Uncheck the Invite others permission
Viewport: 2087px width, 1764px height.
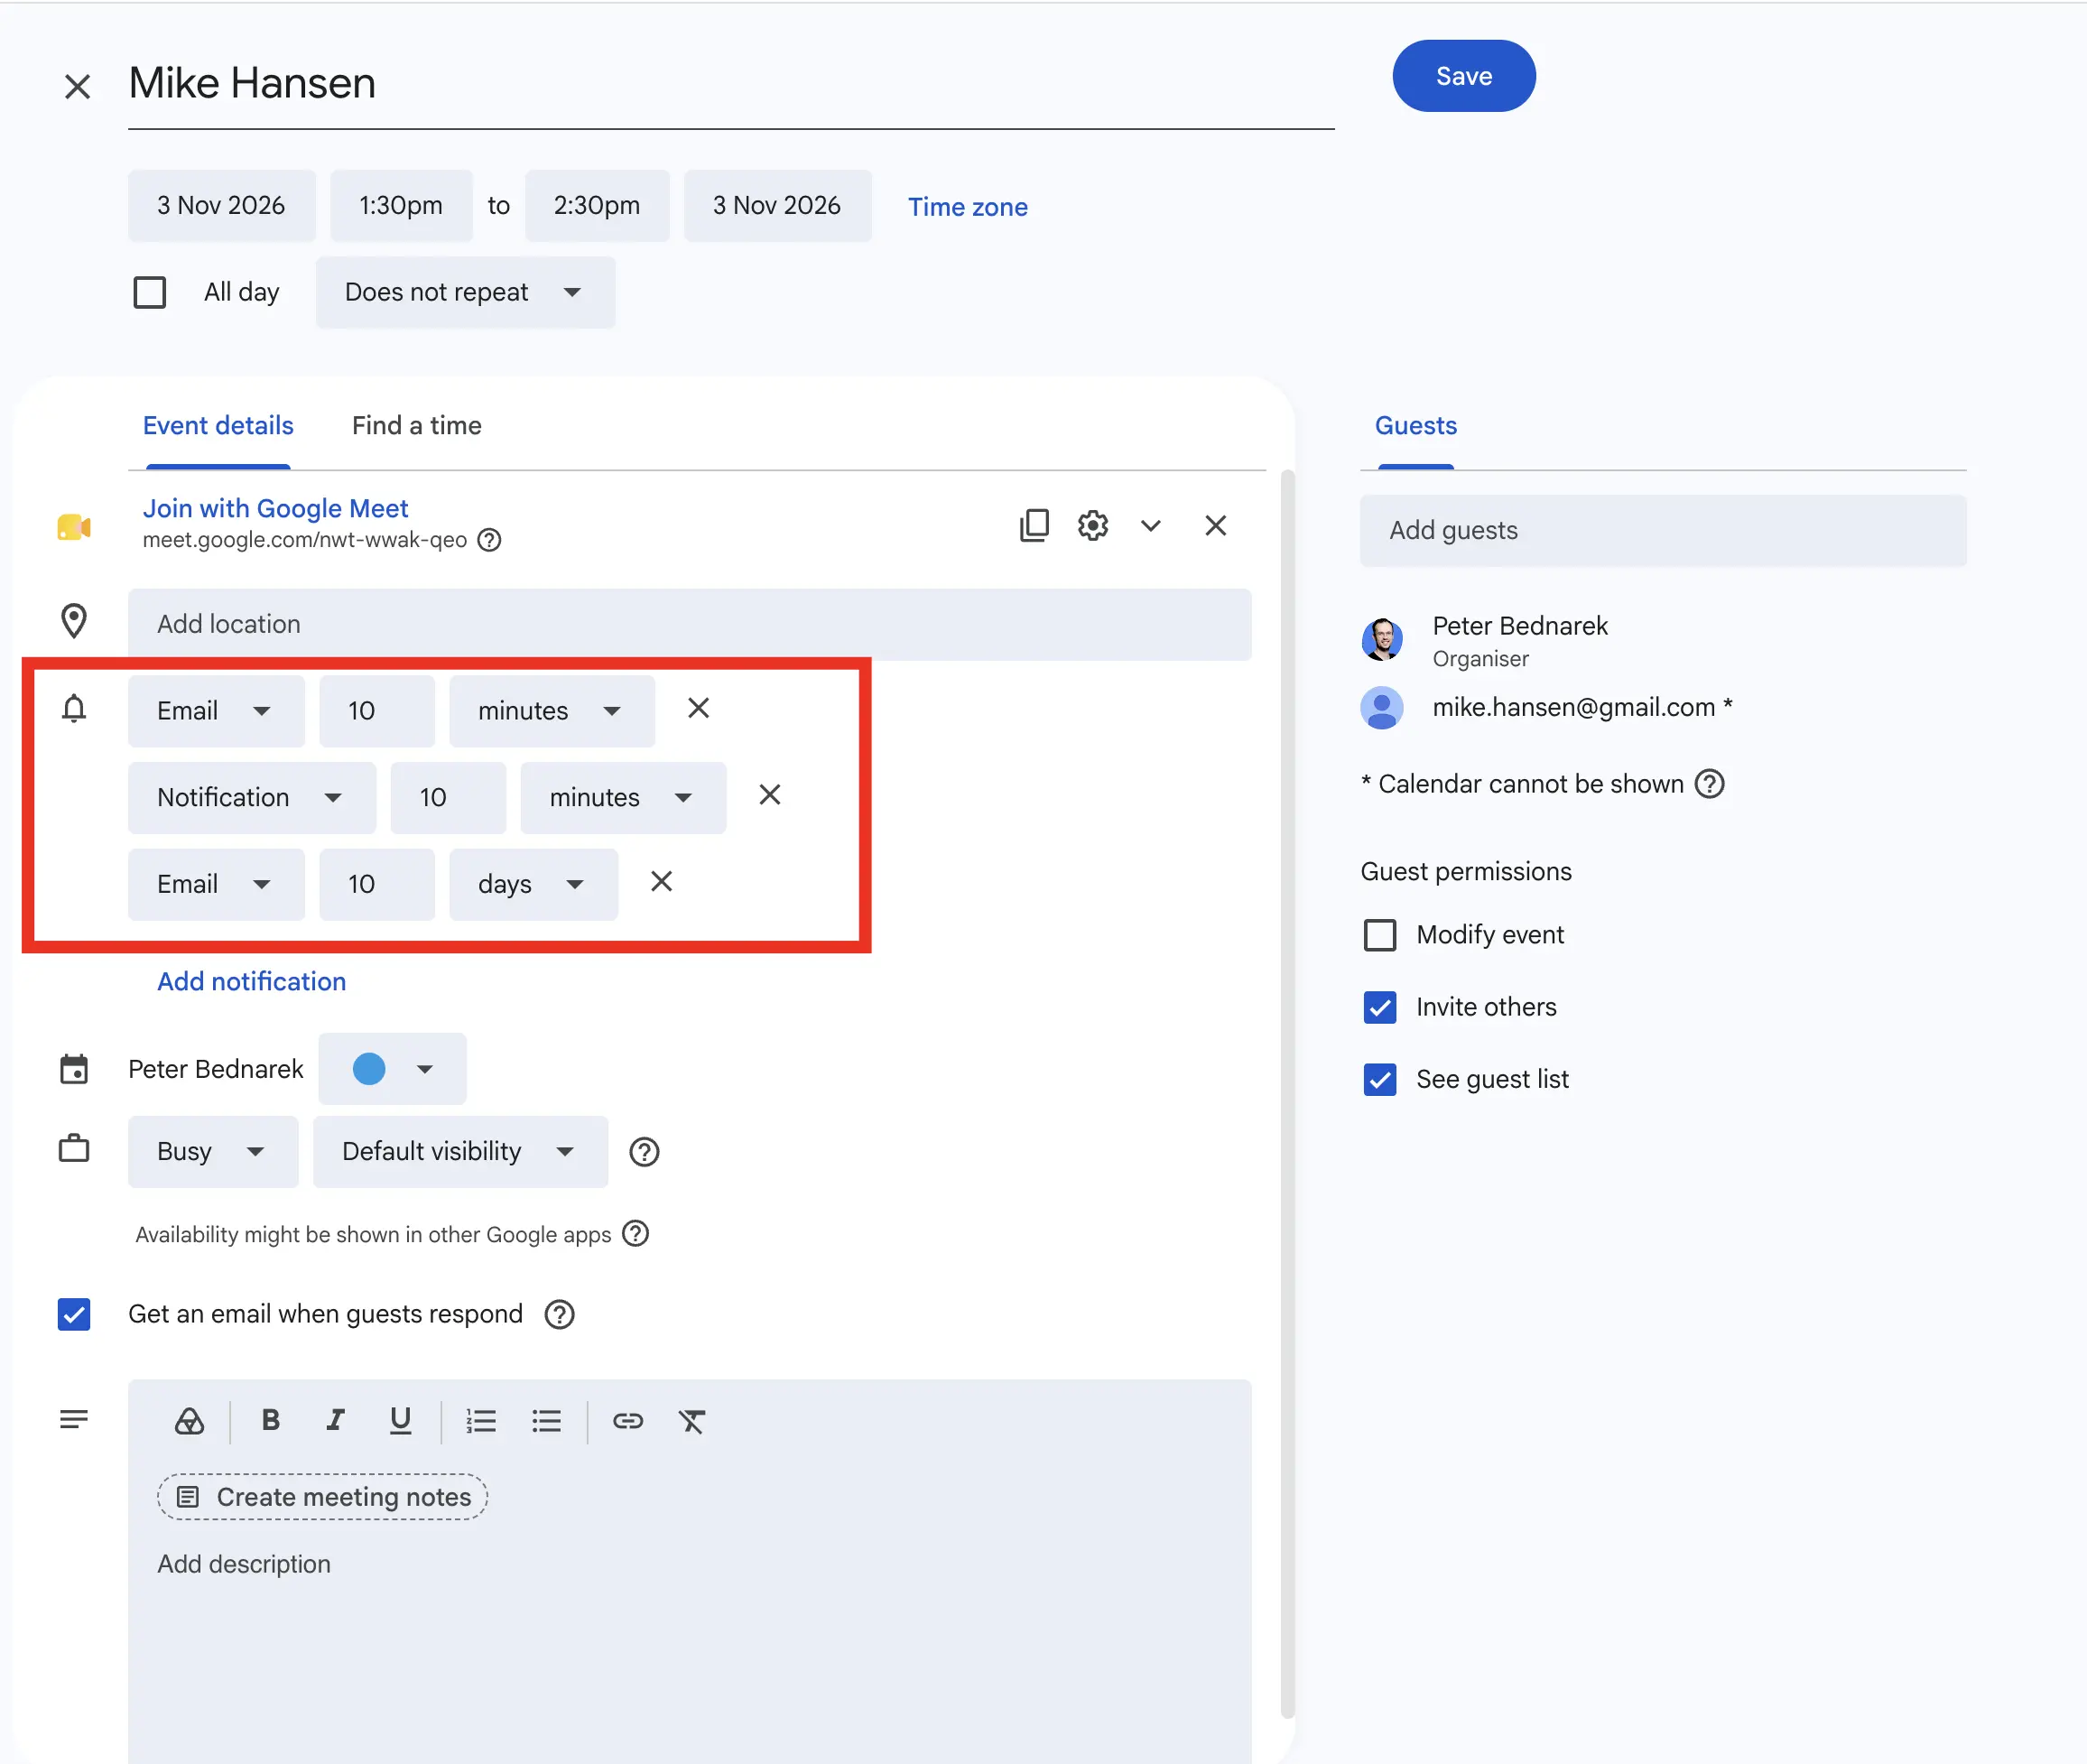1380,1007
